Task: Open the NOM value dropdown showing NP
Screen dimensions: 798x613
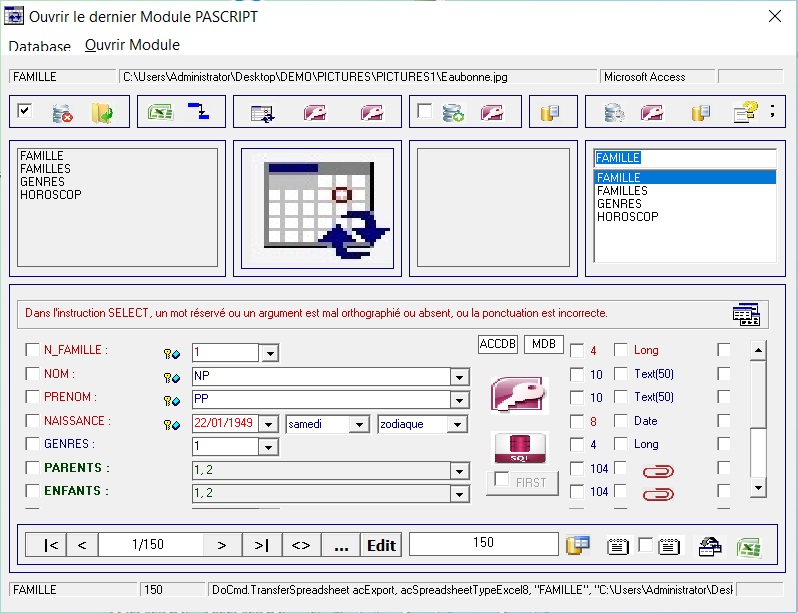Action: [460, 377]
